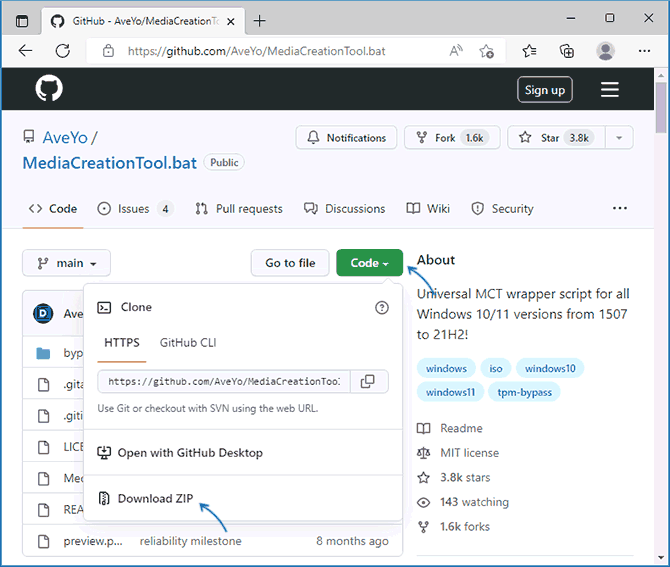
Task: Click the GitHub Octocat logo in header
Action: coord(49,89)
